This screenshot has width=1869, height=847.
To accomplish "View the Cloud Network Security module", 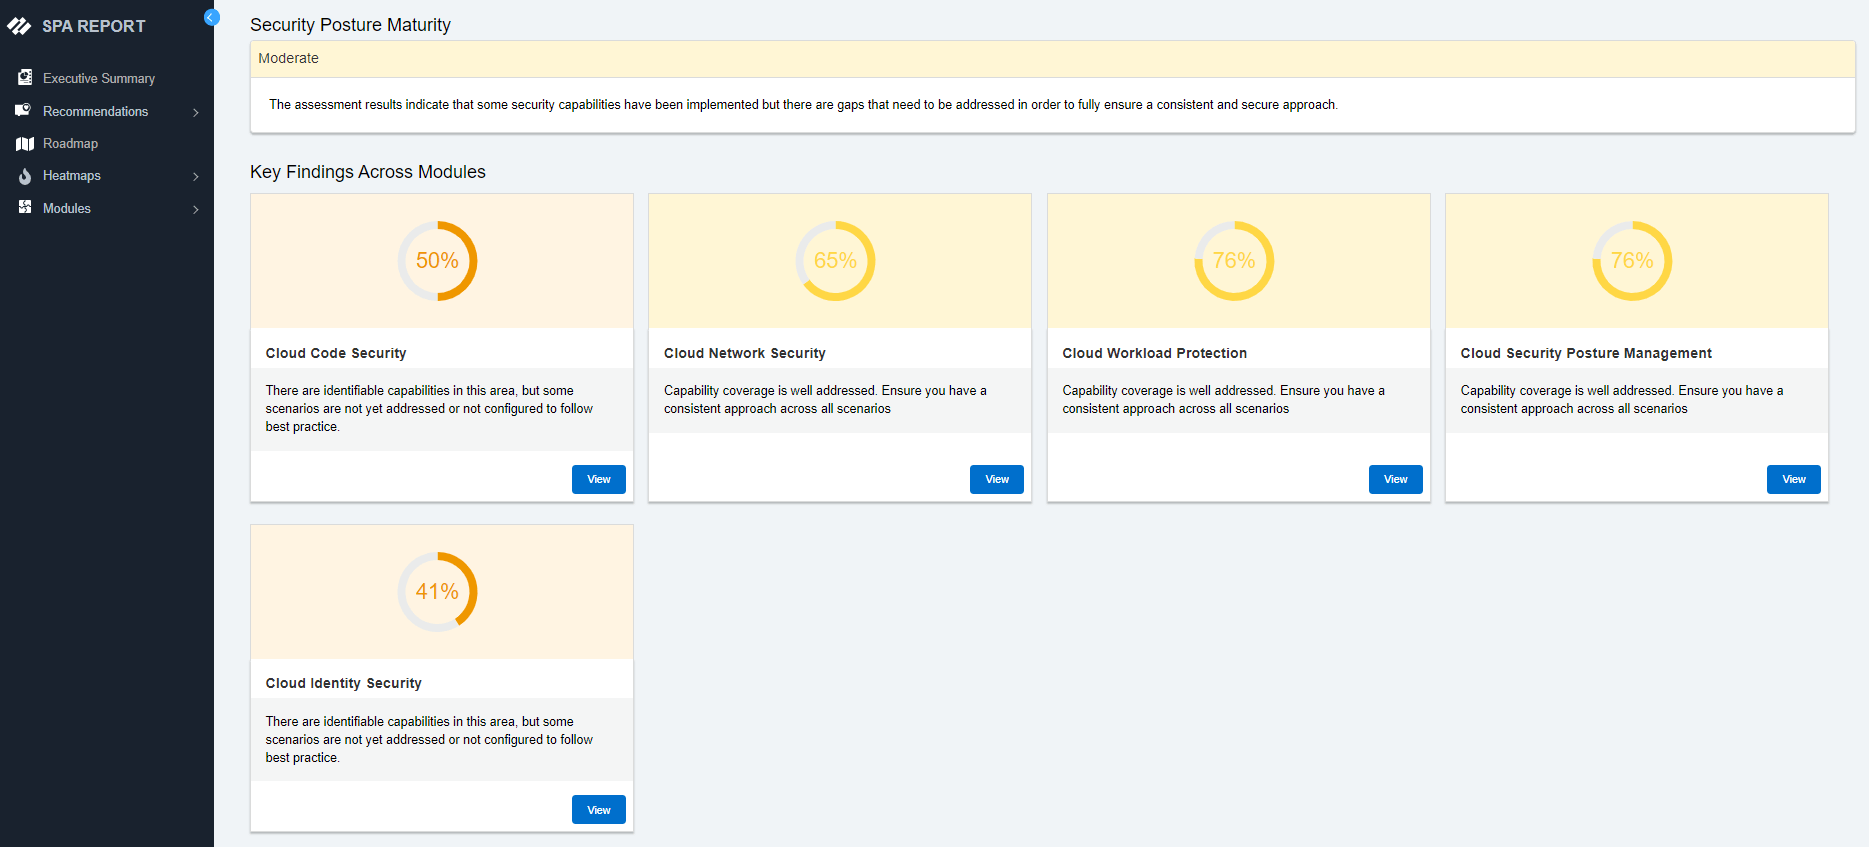I will coord(996,479).
